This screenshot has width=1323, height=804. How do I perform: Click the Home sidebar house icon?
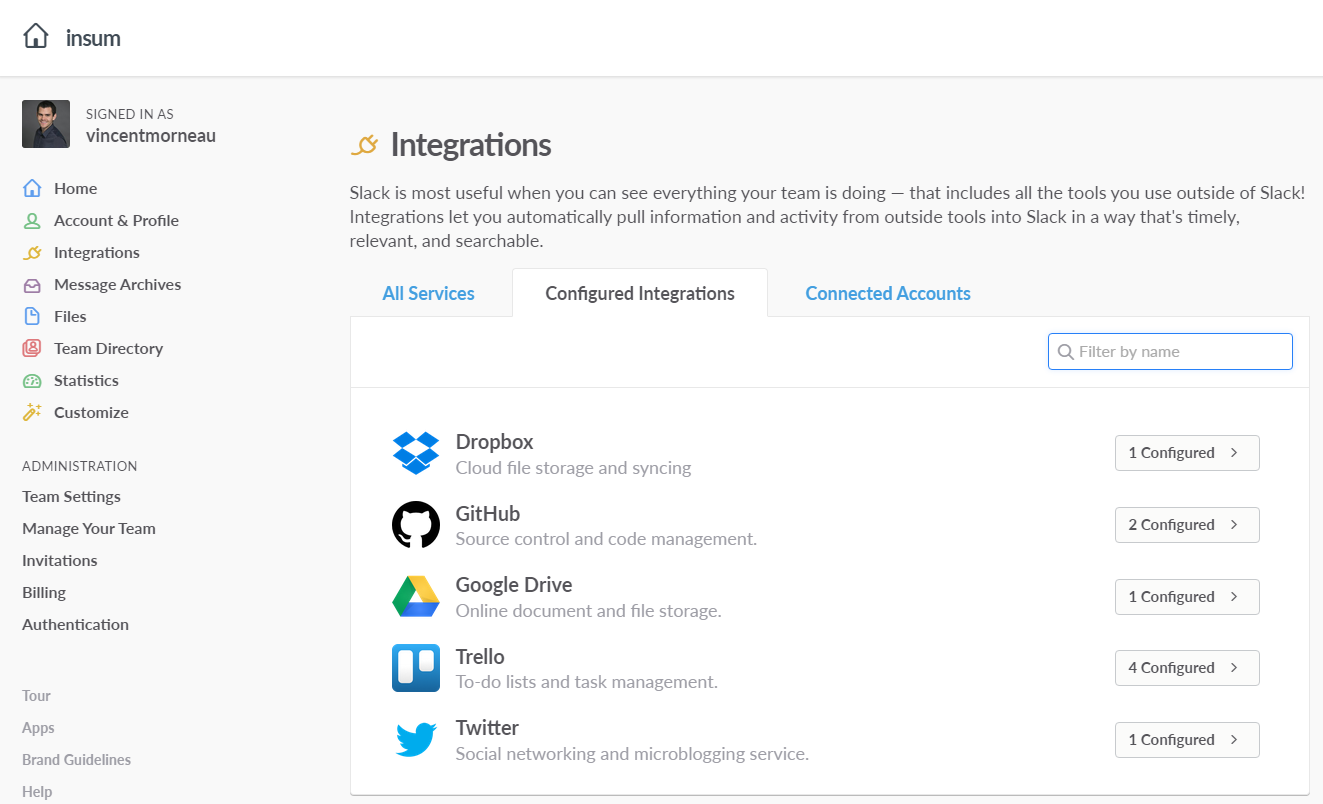tap(33, 188)
